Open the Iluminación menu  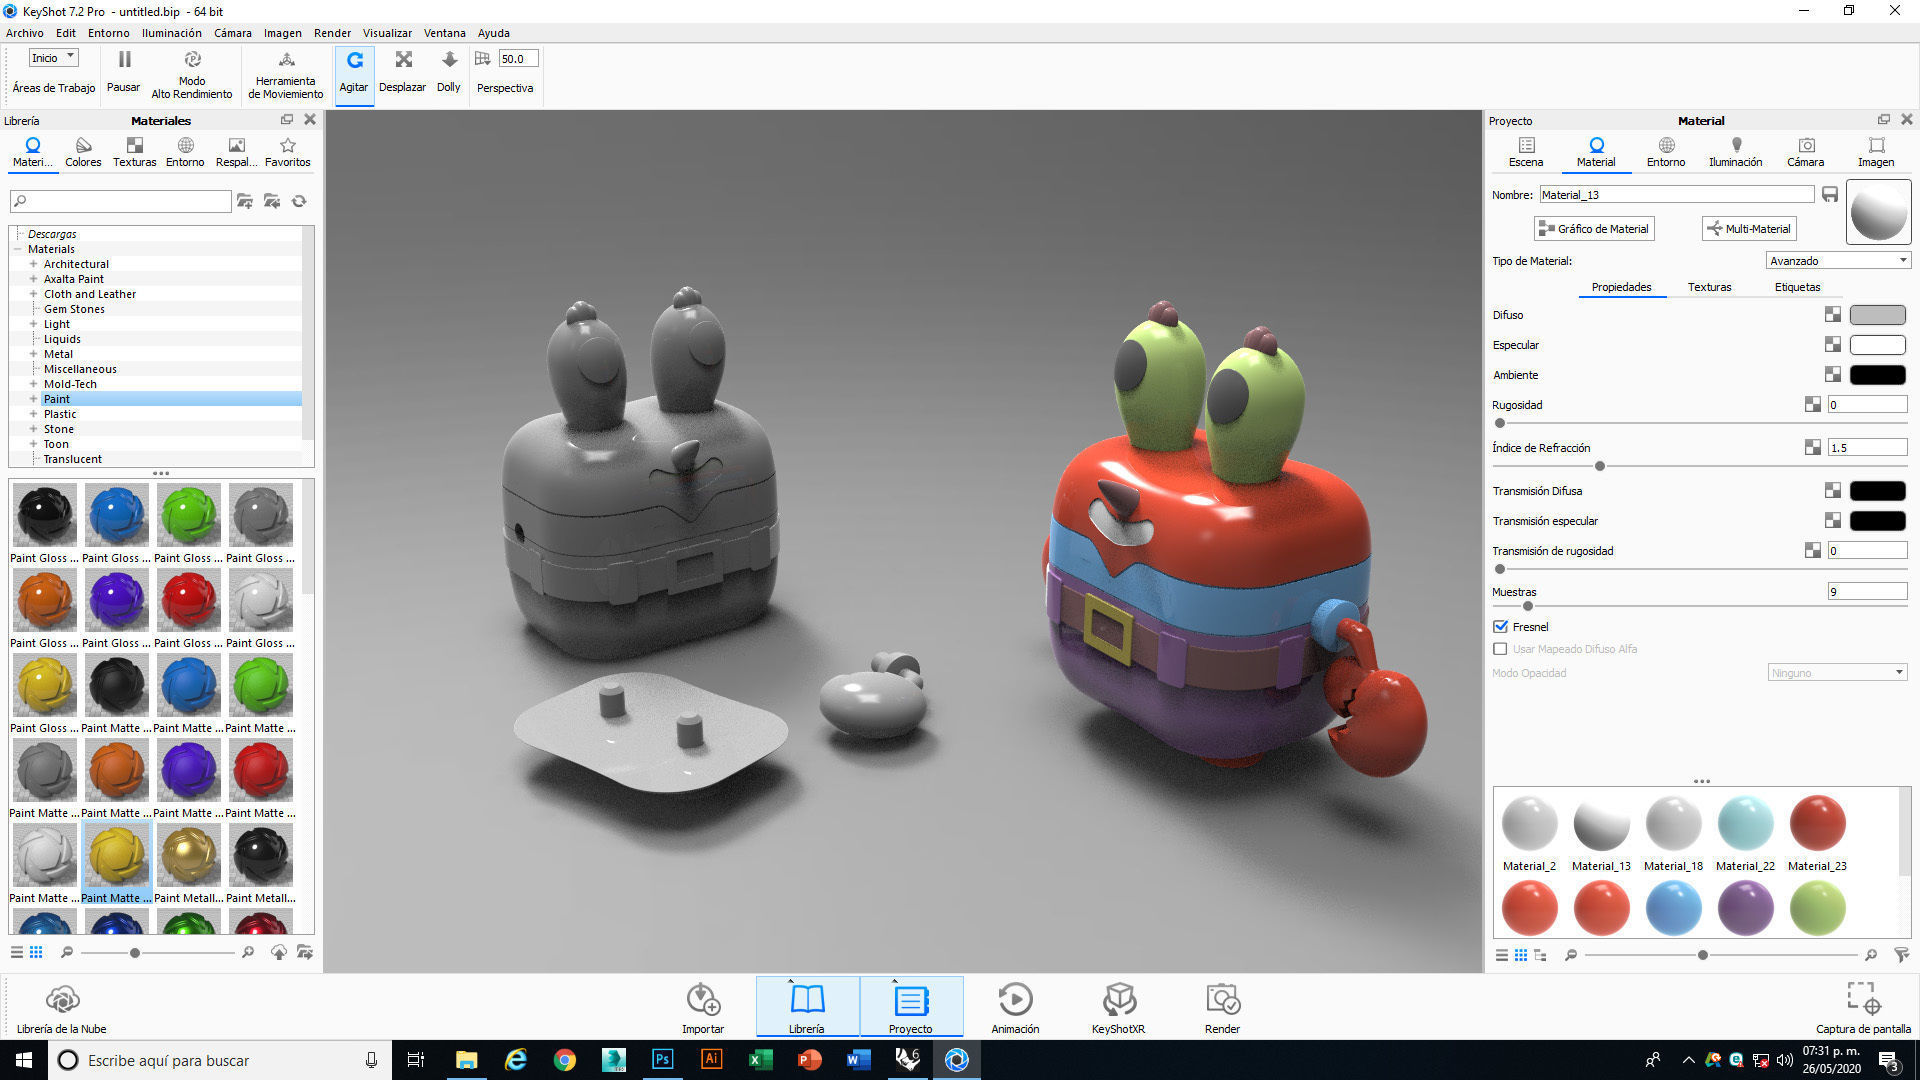172,33
